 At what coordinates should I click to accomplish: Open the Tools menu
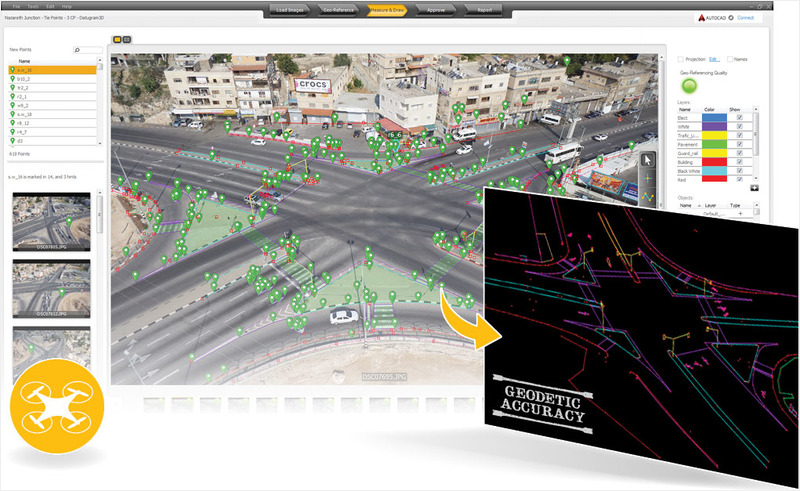click(x=33, y=7)
